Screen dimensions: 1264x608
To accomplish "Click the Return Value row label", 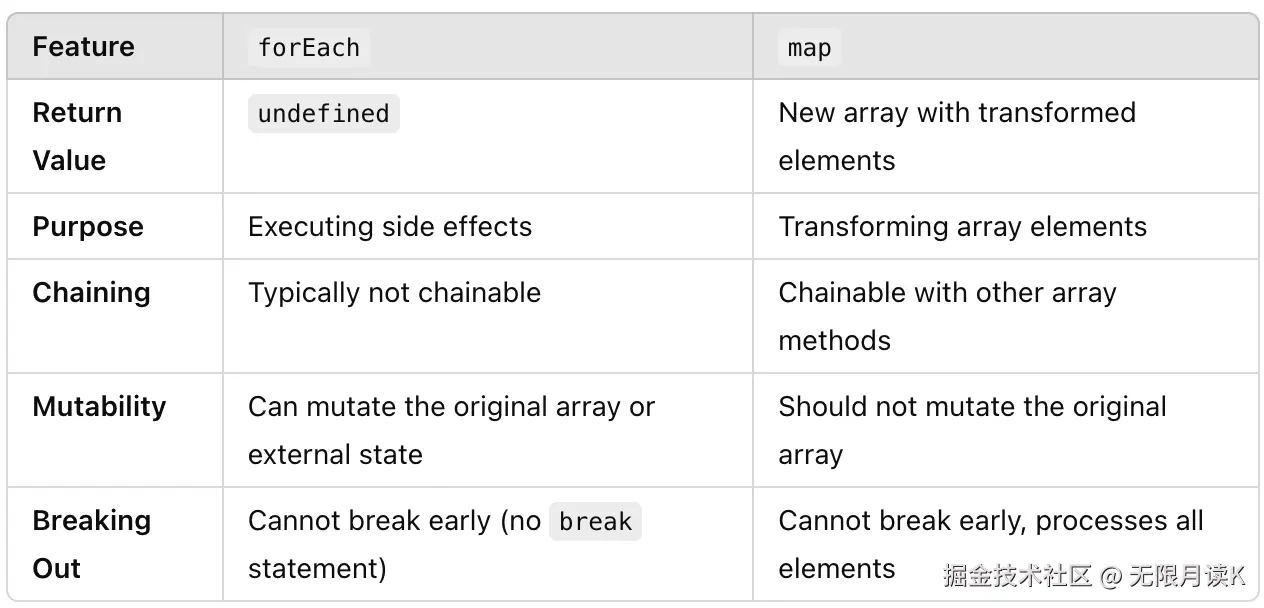I will tap(77, 136).
